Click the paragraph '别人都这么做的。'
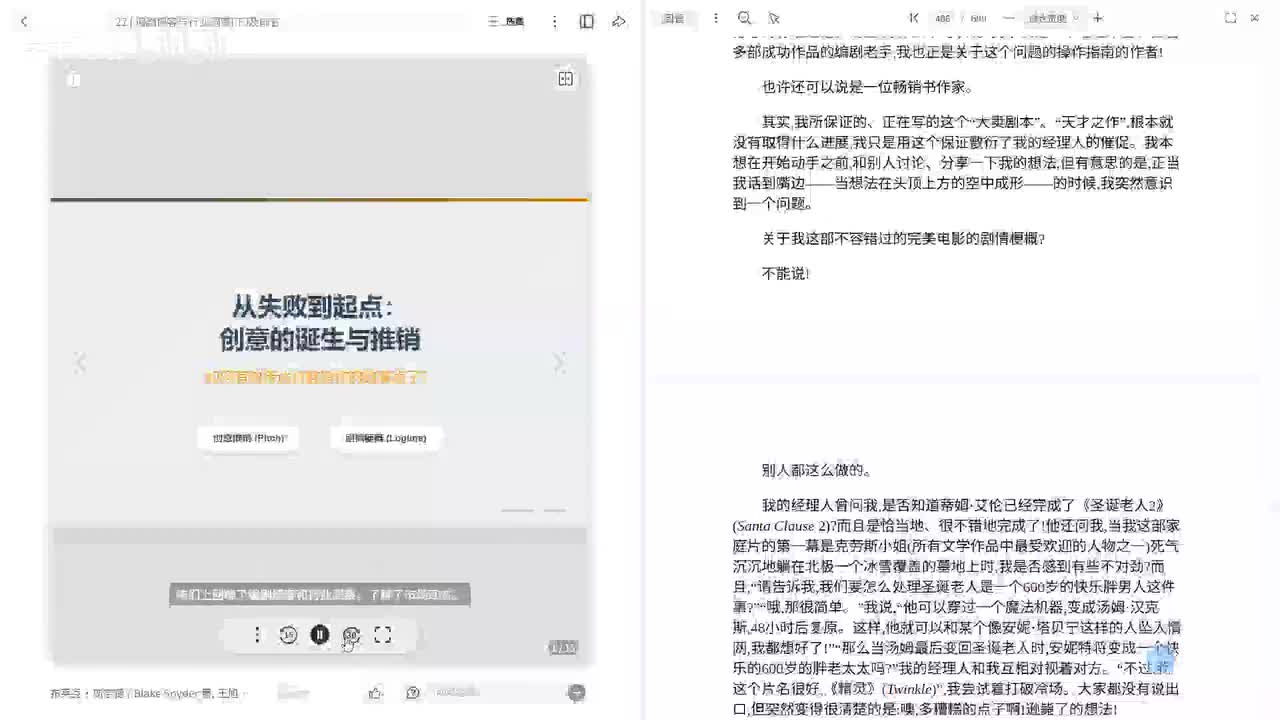This screenshot has width=1280, height=720. click(817, 470)
